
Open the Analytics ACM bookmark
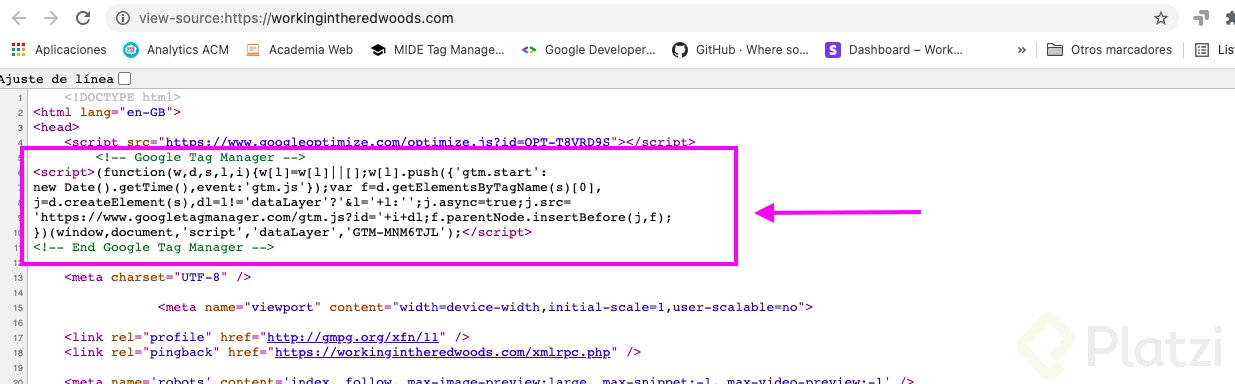[176, 49]
